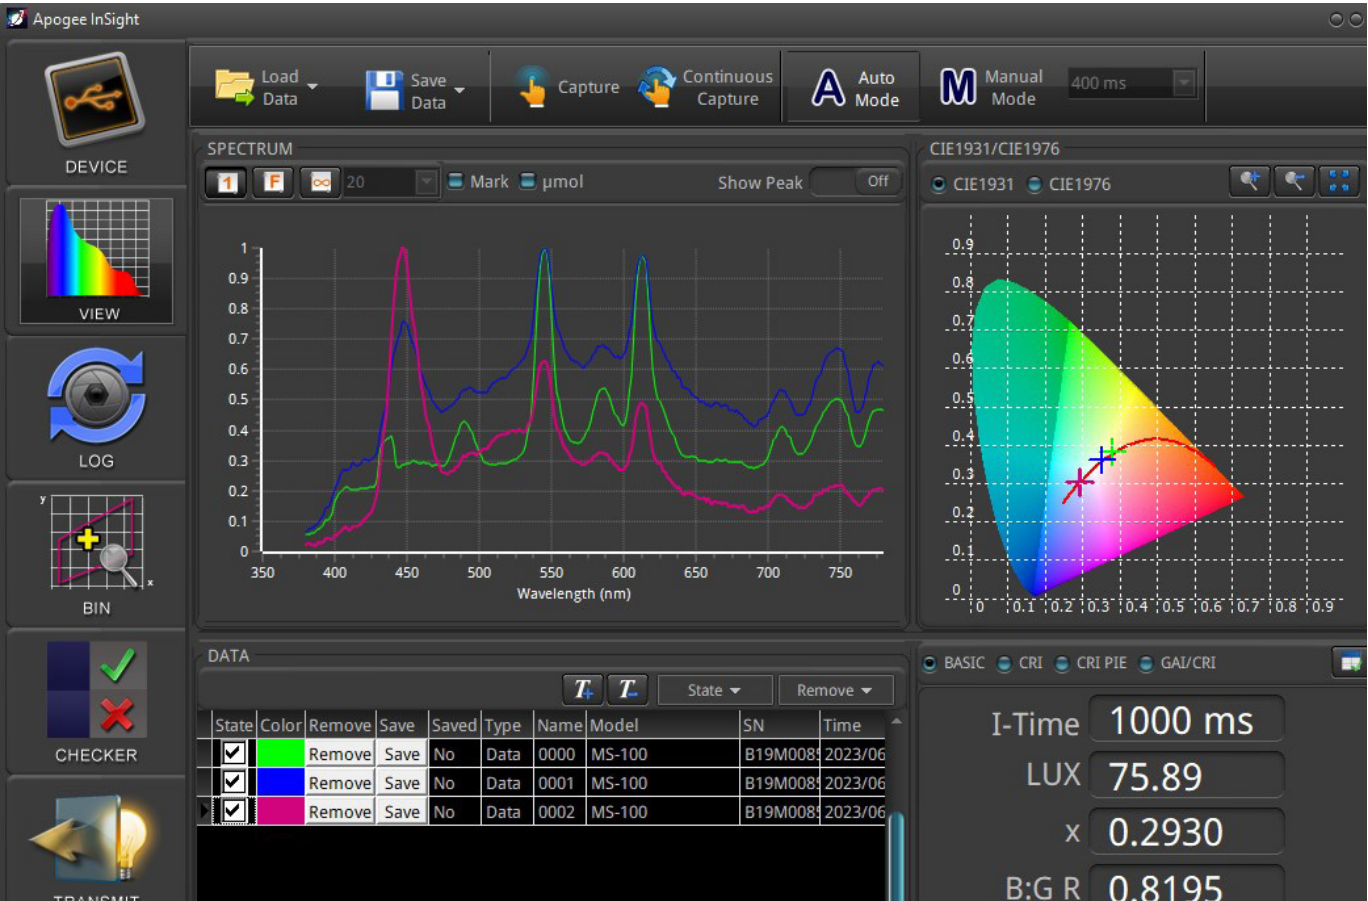Screen dimensions: 1368x901
Task: Click Save button for row 0001
Action: [402, 783]
